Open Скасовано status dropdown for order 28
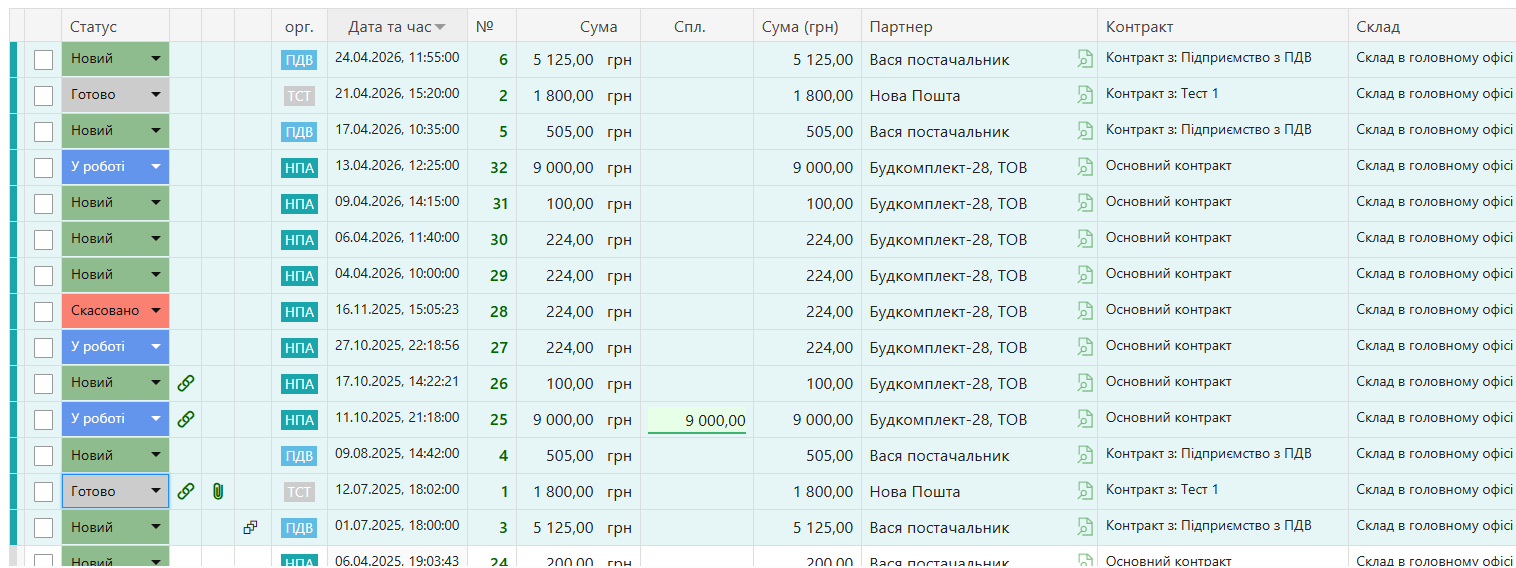Viewport: 1516px width, 568px height. click(115, 311)
